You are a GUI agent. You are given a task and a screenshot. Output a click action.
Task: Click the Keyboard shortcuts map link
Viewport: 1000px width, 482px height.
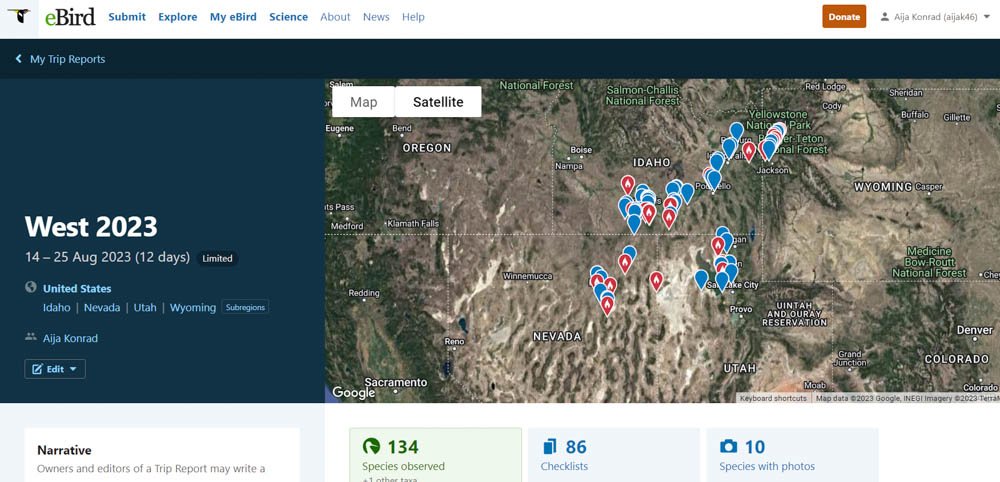pyautogui.click(x=774, y=398)
